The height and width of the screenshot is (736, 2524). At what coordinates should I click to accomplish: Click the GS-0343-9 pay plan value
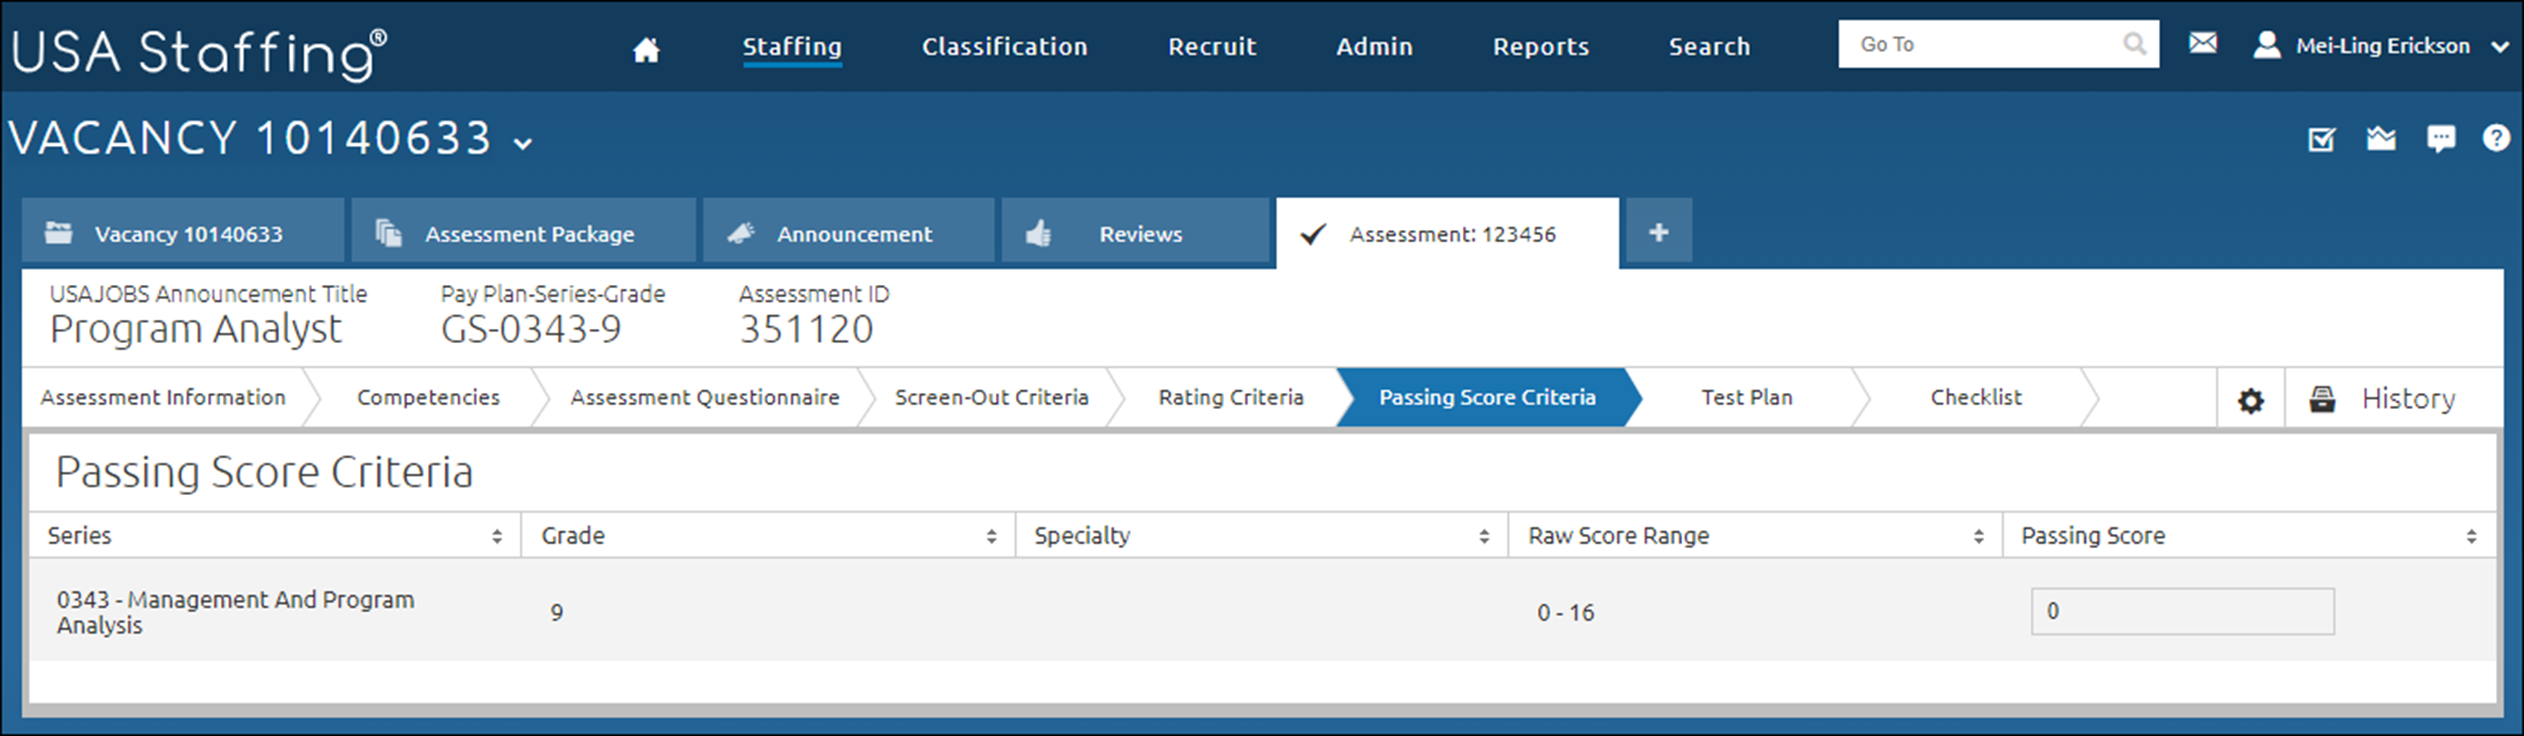[531, 330]
